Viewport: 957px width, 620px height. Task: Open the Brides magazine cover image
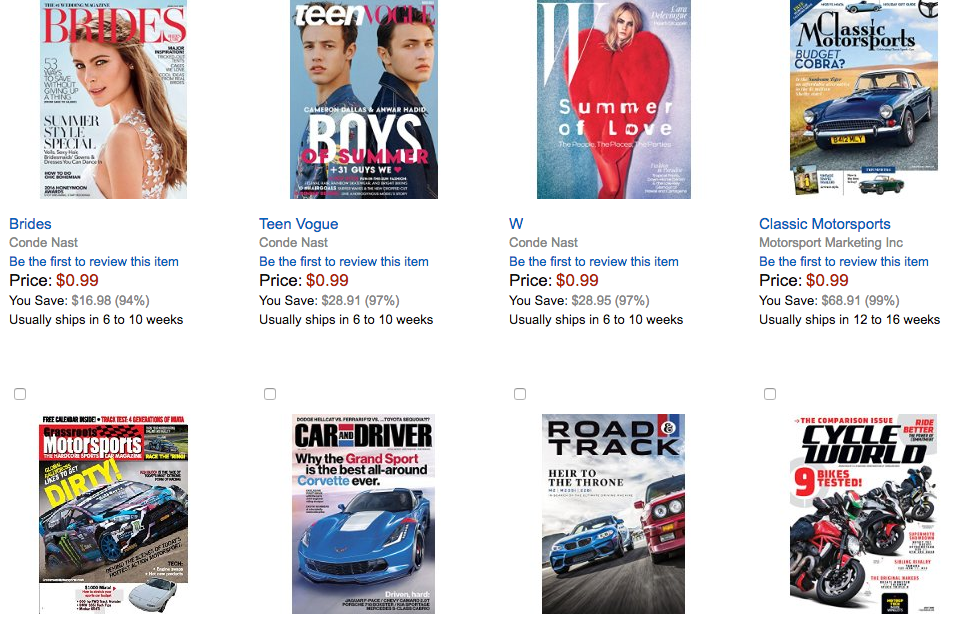coord(113,100)
